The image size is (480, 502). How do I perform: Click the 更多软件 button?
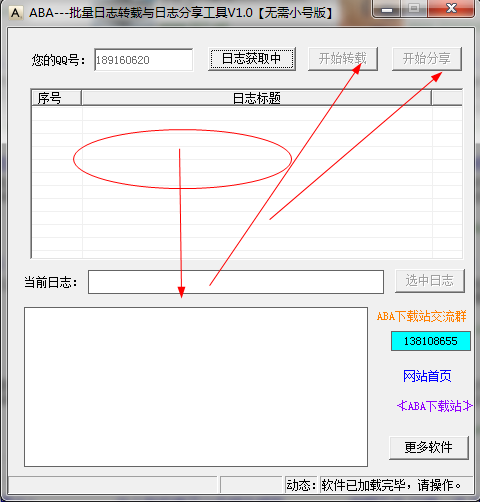pyautogui.click(x=429, y=447)
